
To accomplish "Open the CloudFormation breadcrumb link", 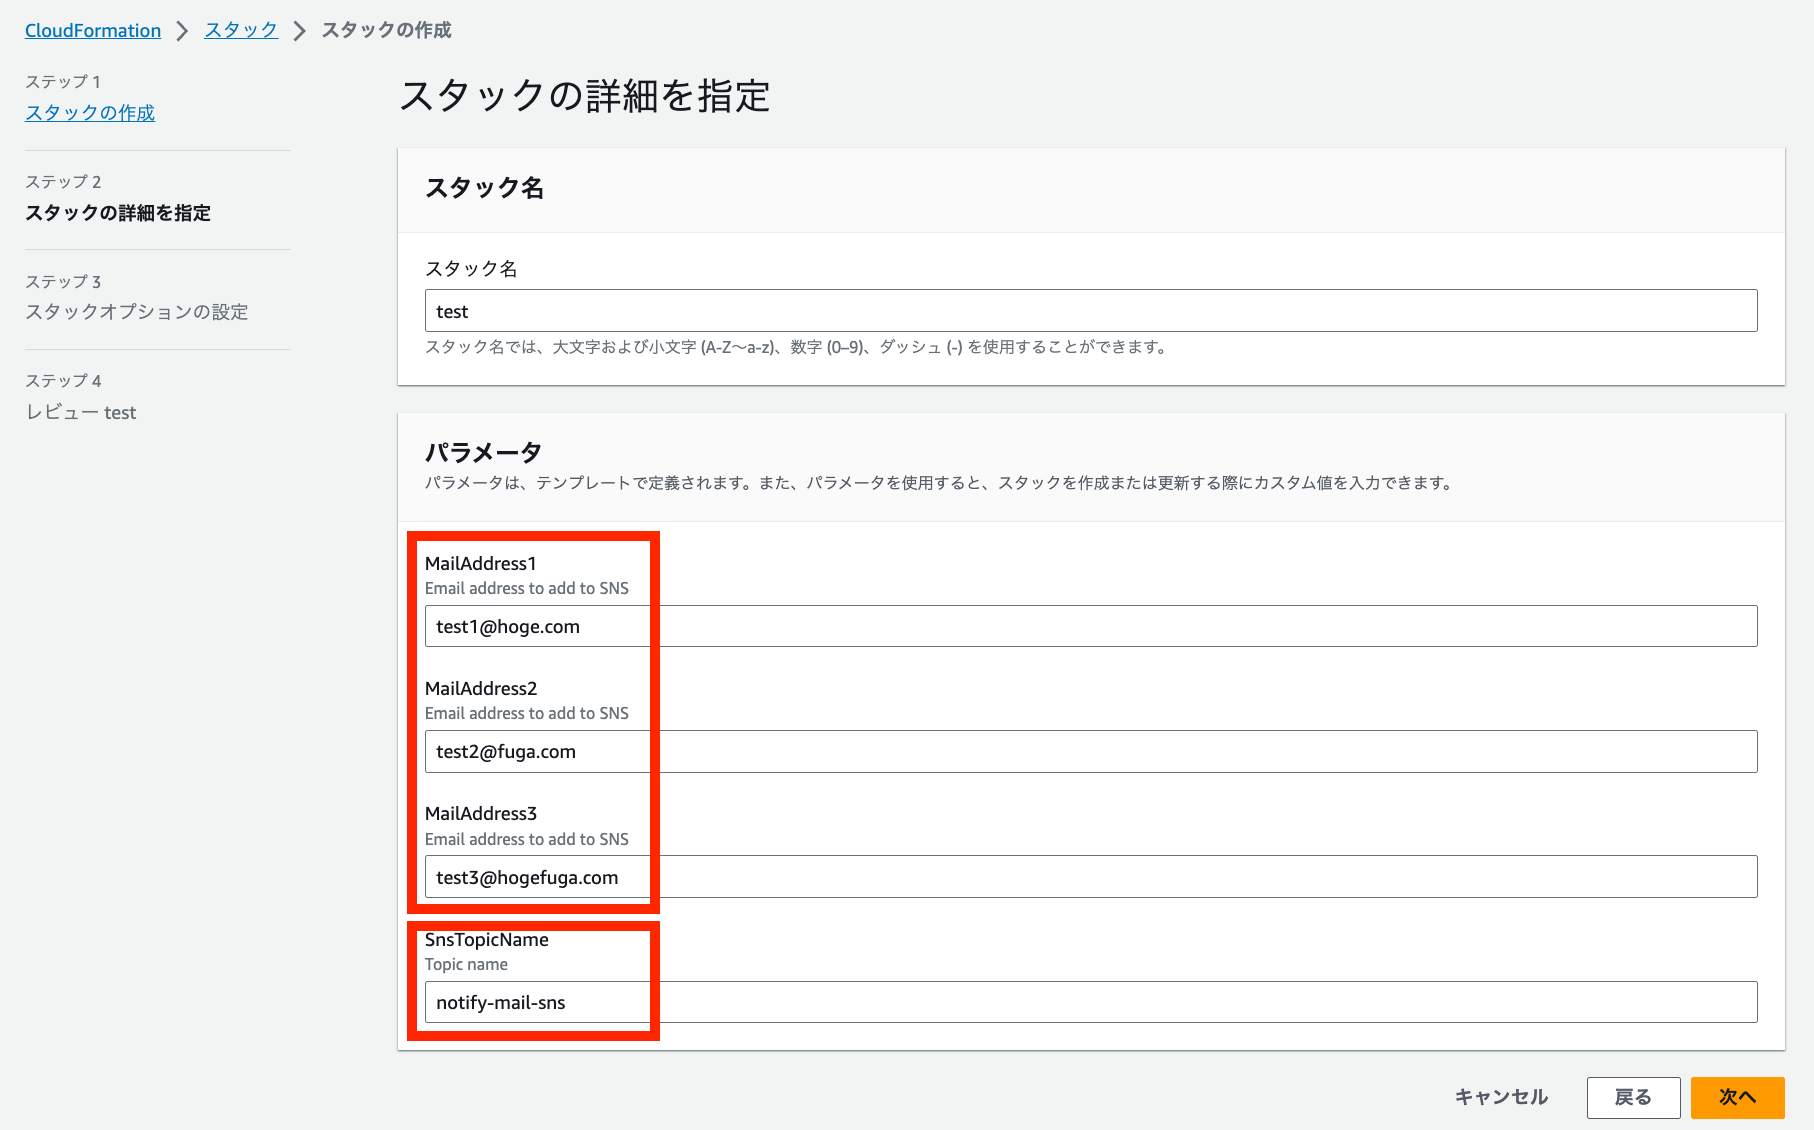I will [91, 30].
